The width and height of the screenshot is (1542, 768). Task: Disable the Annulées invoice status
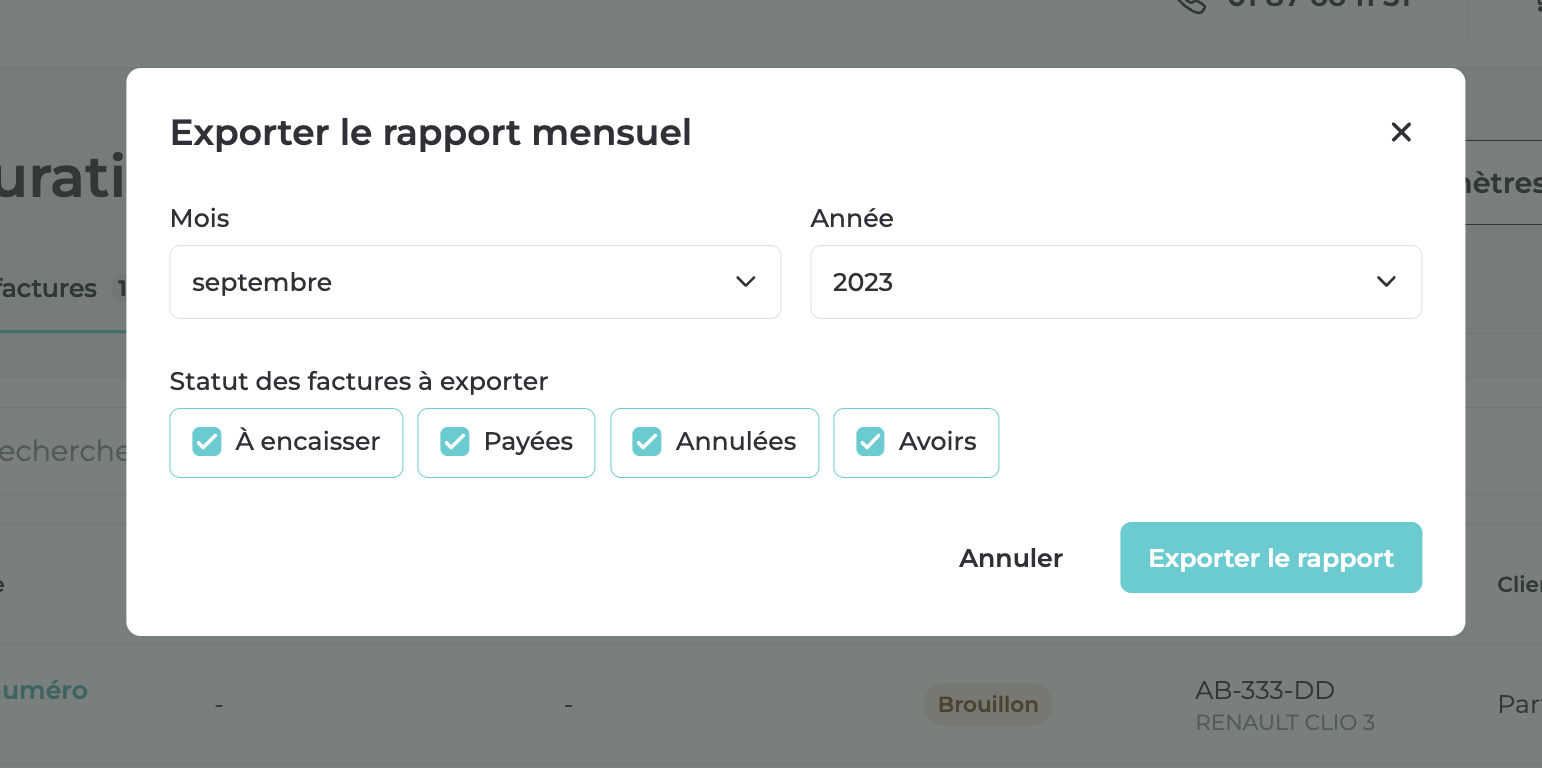647,442
